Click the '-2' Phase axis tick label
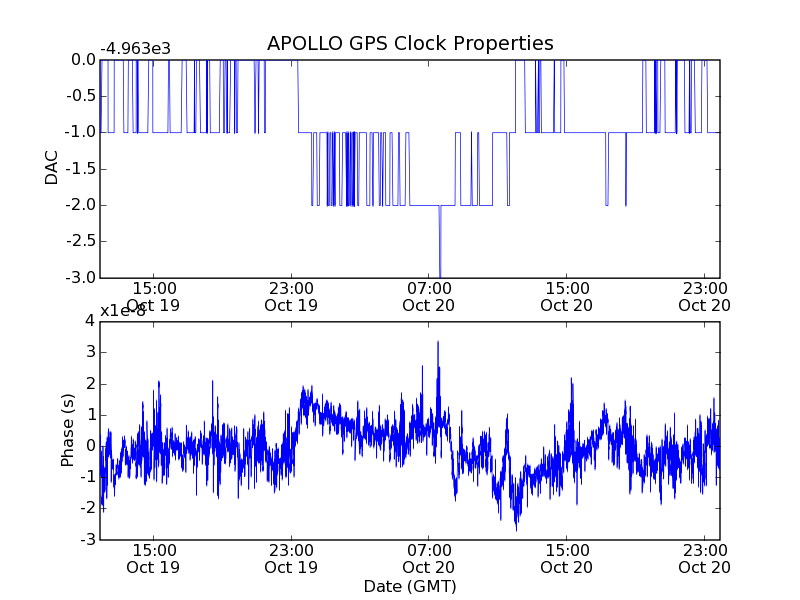 [x=88, y=508]
